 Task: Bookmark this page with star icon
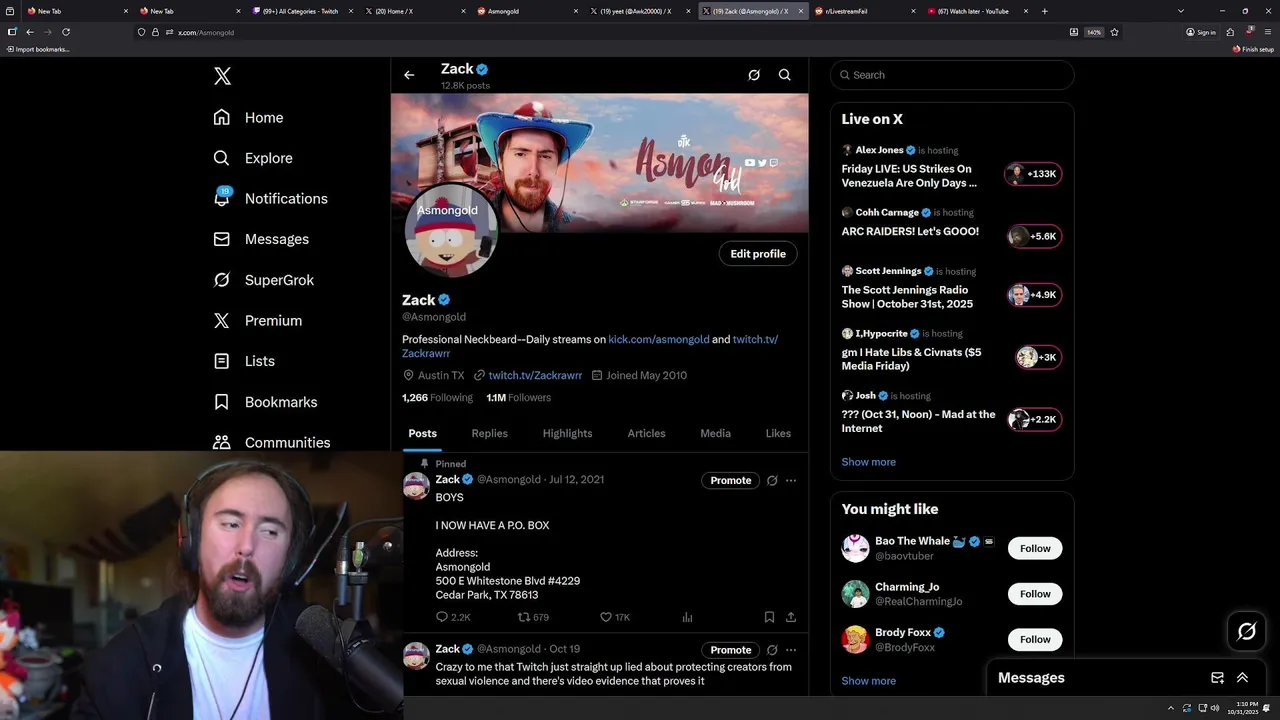(x=1114, y=32)
